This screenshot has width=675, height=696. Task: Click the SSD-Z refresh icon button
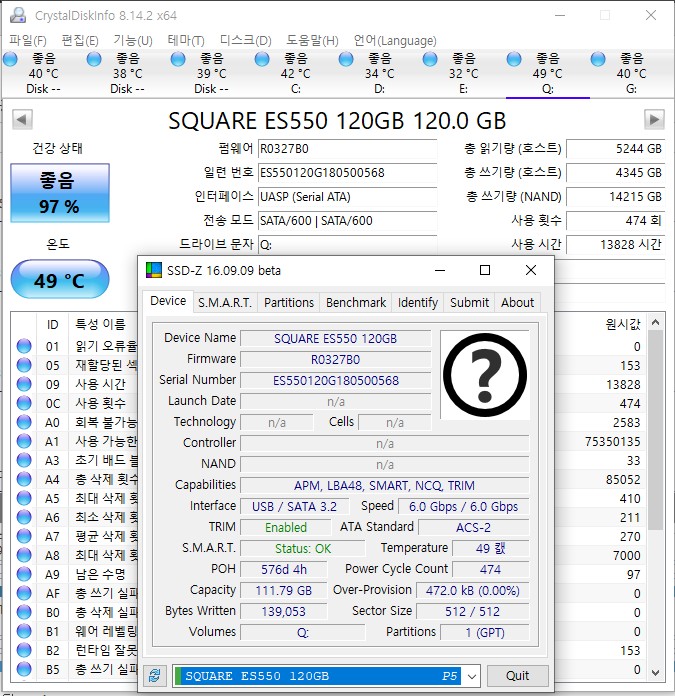[154, 676]
